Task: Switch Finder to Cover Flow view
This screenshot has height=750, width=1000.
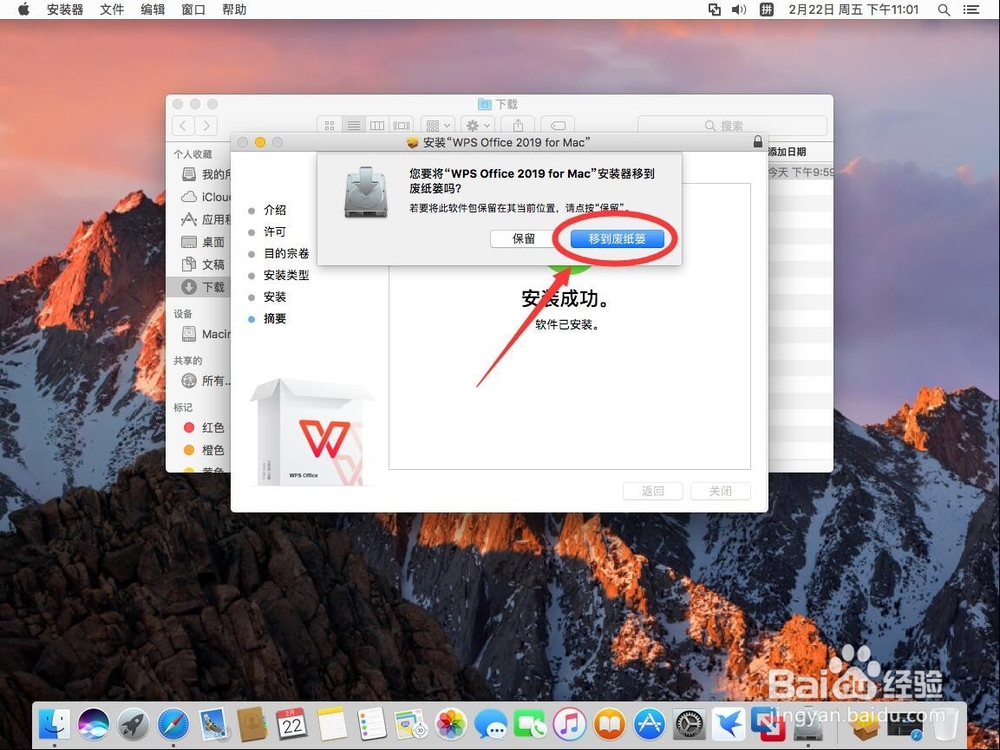Action: pos(401,125)
